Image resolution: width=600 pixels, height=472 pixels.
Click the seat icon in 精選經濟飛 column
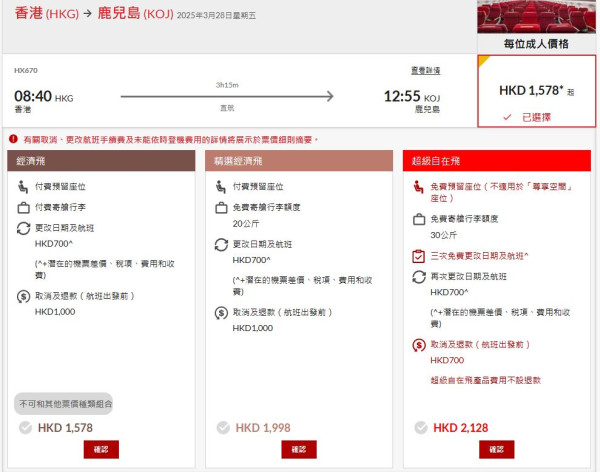click(x=221, y=187)
